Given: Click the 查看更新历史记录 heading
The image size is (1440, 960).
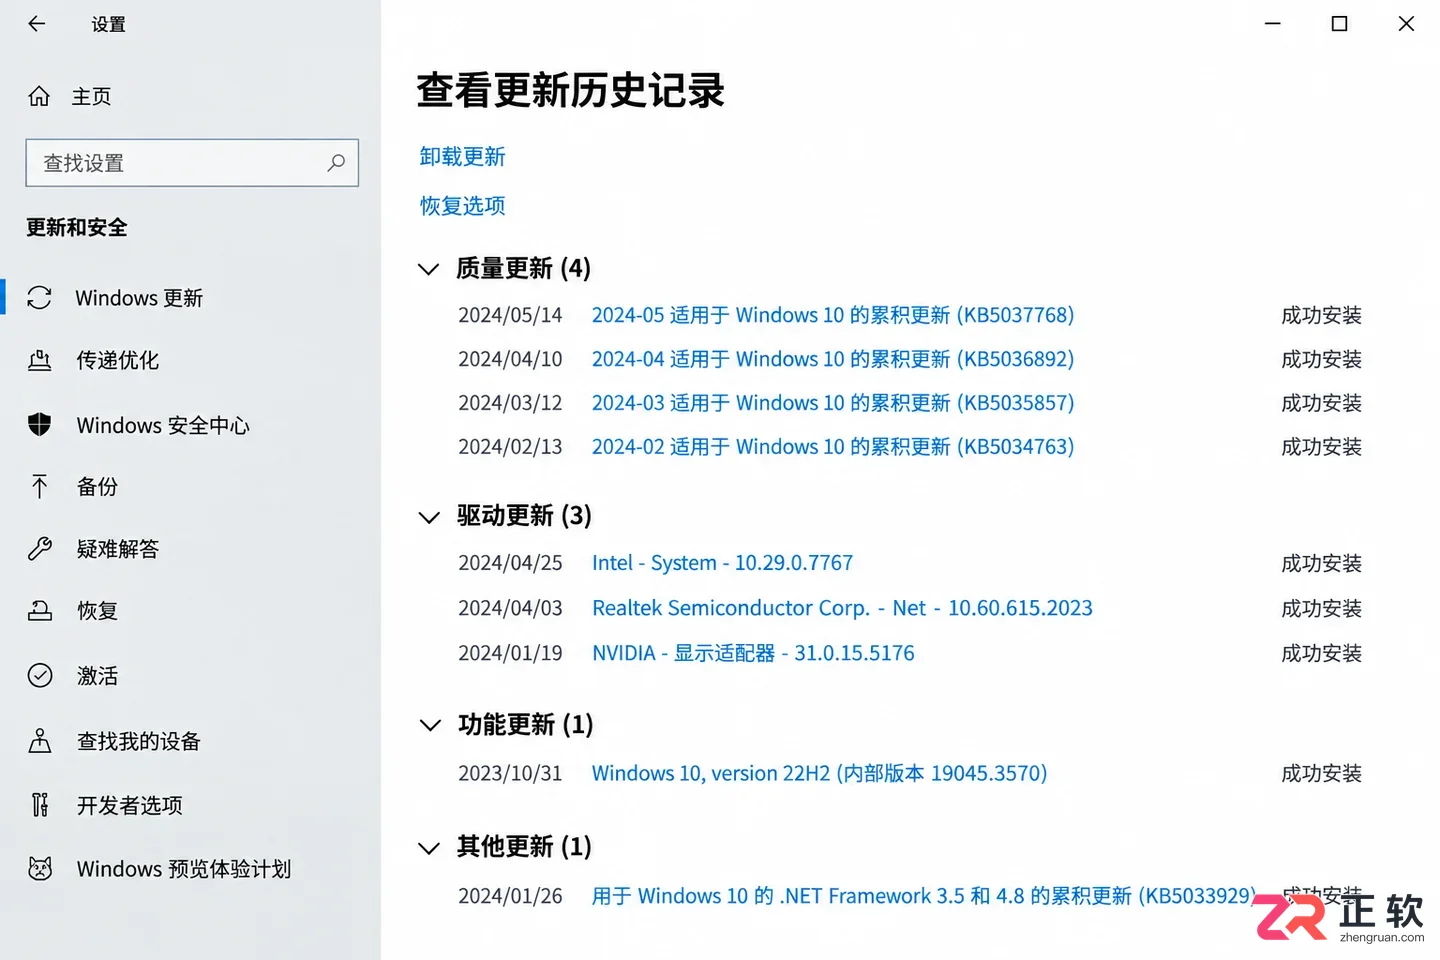Looking at the screenshot, I should 570,90.
